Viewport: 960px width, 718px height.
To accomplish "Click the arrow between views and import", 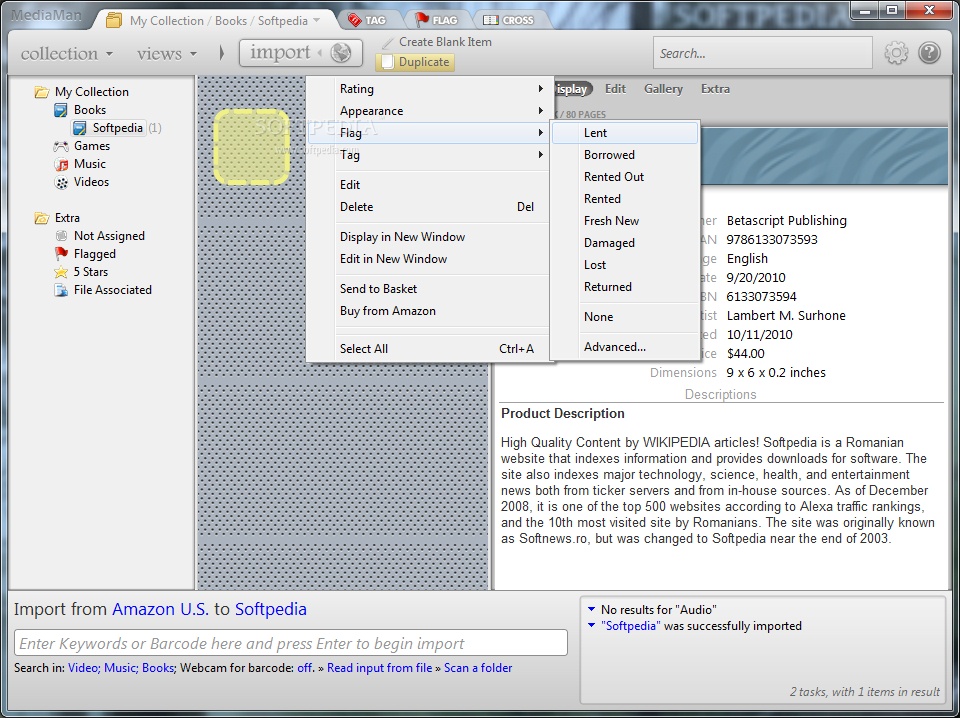I will click(222, 53).
